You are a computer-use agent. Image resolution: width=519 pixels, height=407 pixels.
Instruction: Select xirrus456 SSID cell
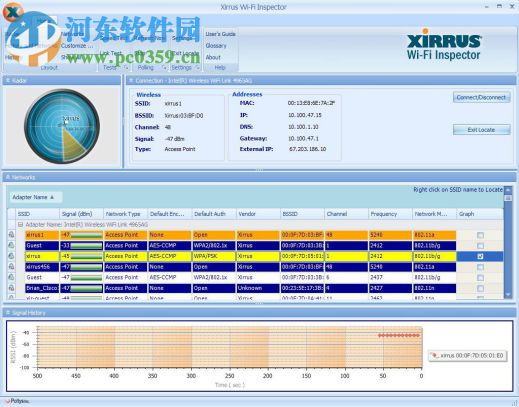pyautogui.click(x=42, y=267)
